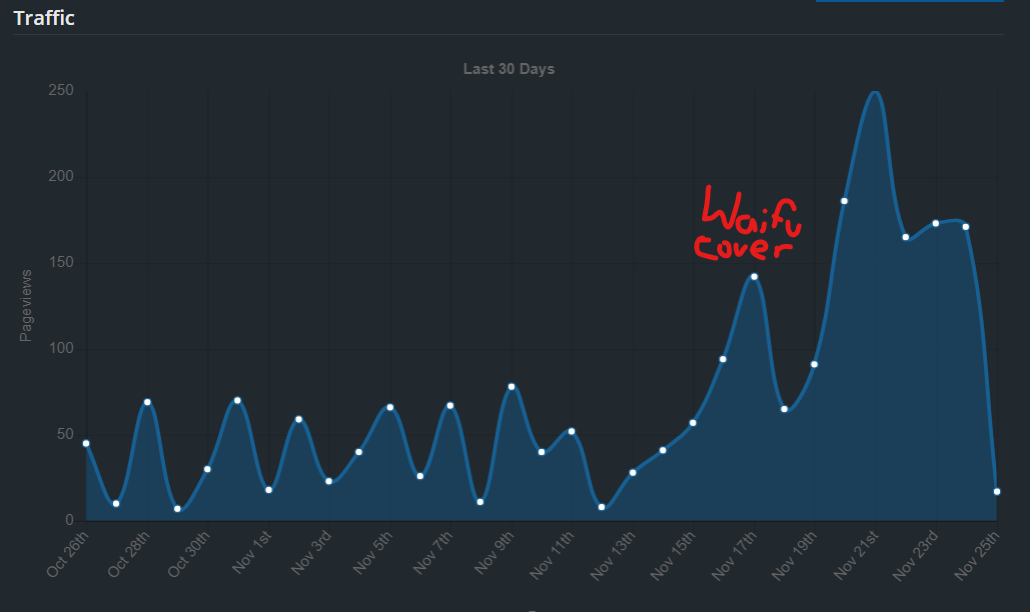Click the peak data point near 250 pageviews
Screen dimensions: 1030x612
tap(873, 92)
